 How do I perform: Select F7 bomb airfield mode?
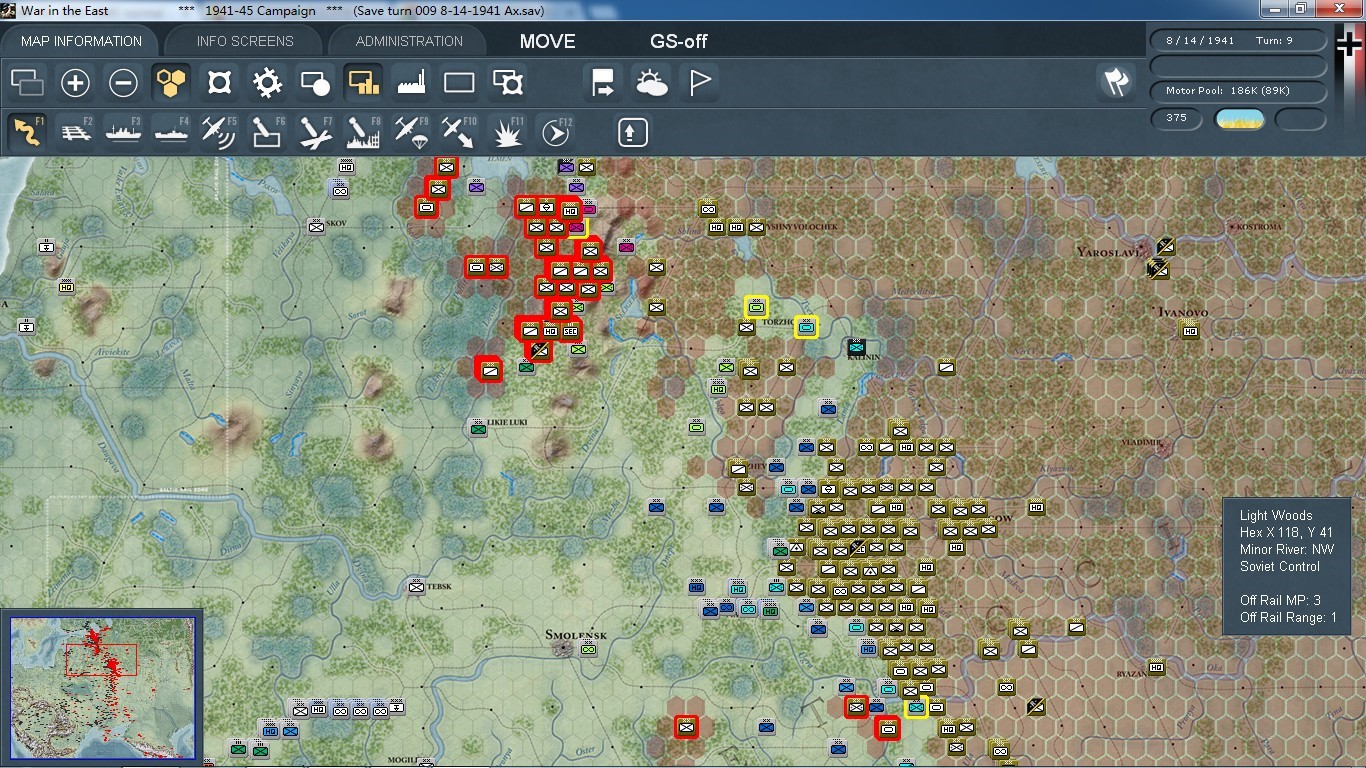(x=315, y=132)
